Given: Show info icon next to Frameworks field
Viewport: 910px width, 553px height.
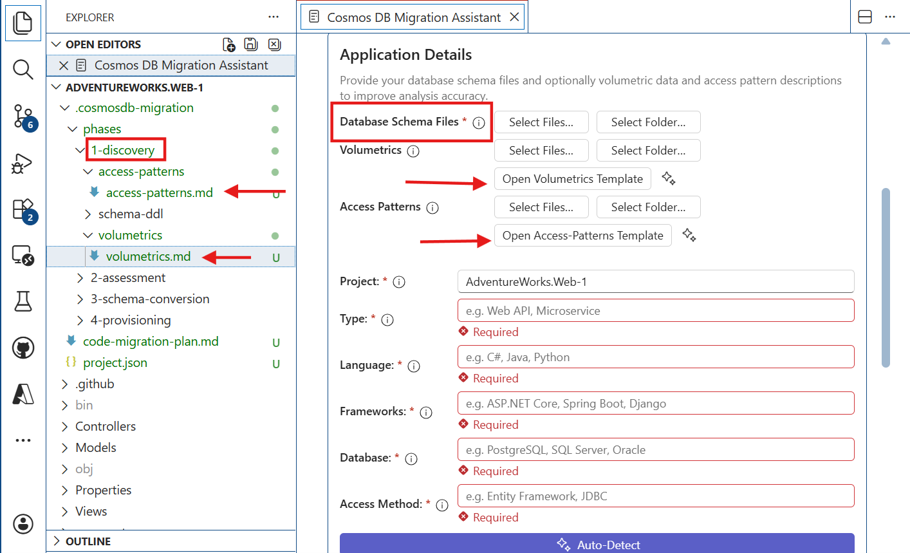Looking at the screenshot, I should tap(426, 413).
